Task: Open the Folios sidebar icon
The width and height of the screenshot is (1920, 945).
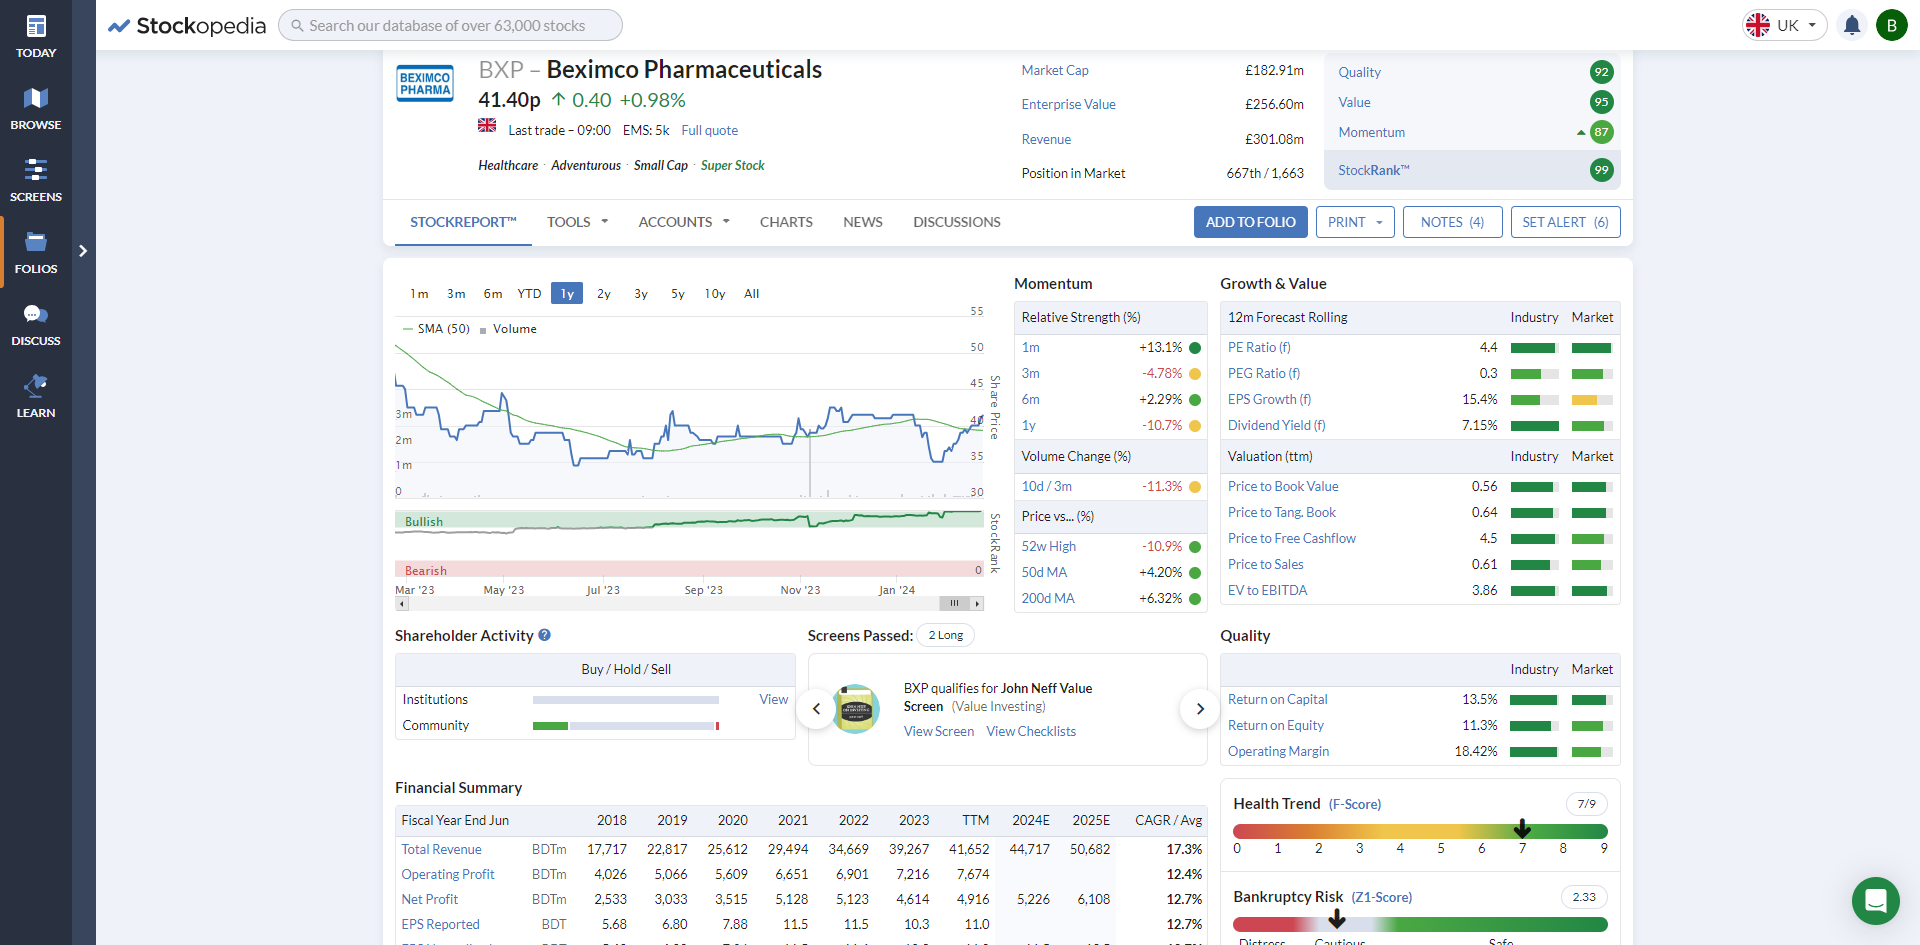Action: (x=36, y=253)
